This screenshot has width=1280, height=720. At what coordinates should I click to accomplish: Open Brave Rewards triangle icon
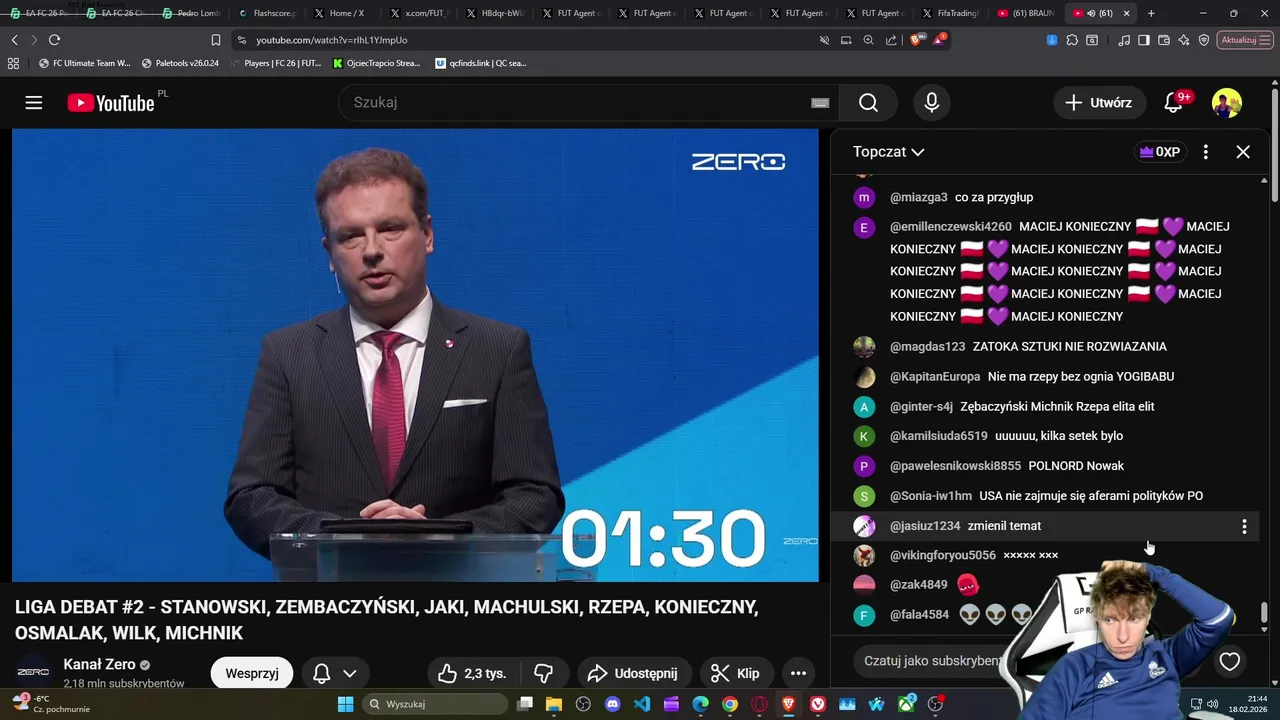click(939, 40)
